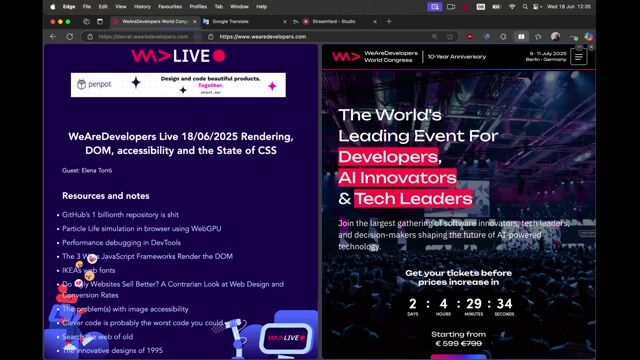Open GitHub's 1 billionth repository link

120,215
